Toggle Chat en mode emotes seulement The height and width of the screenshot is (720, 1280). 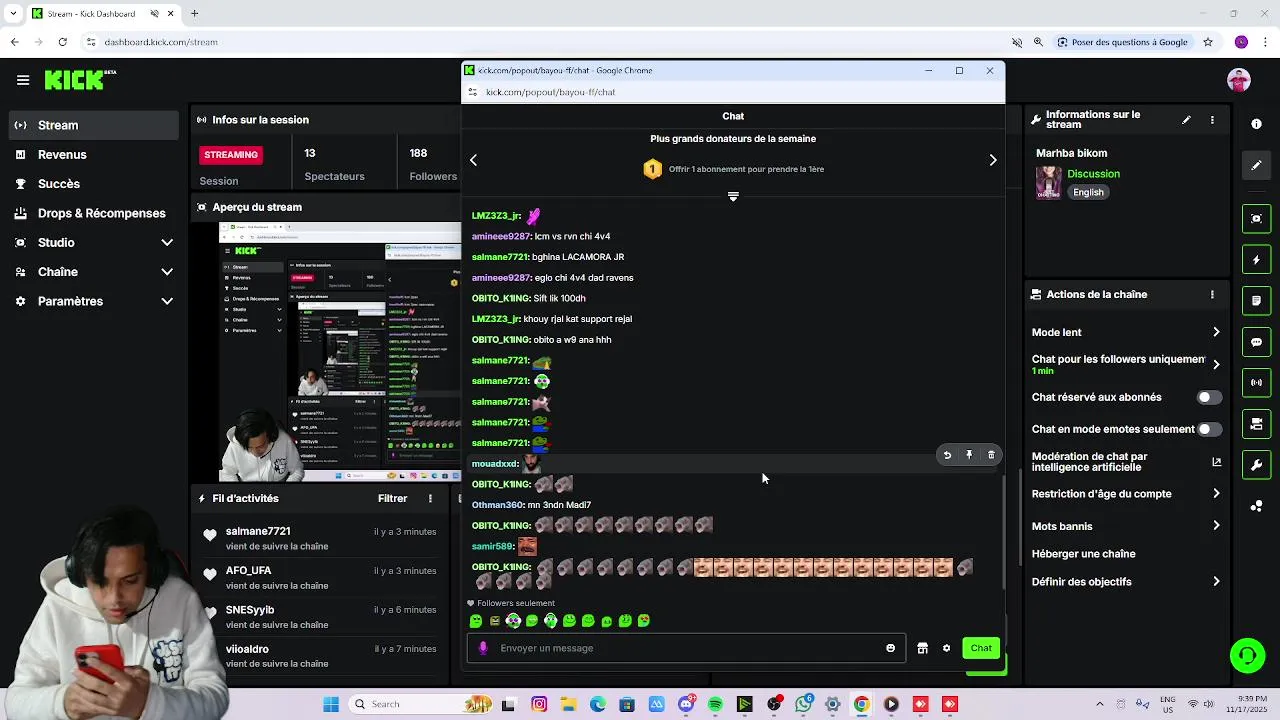[x=1209, y=429]
